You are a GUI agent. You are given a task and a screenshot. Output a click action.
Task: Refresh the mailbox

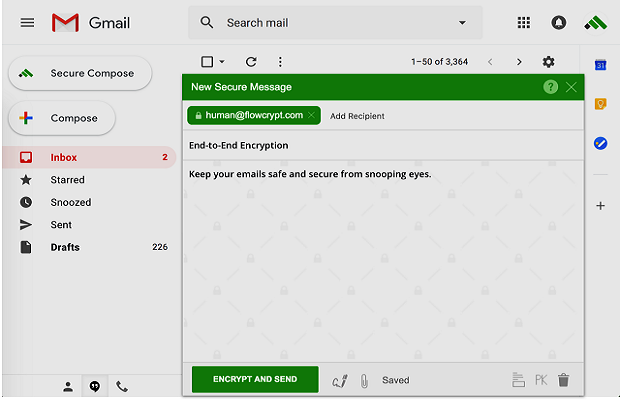(251, 62)
